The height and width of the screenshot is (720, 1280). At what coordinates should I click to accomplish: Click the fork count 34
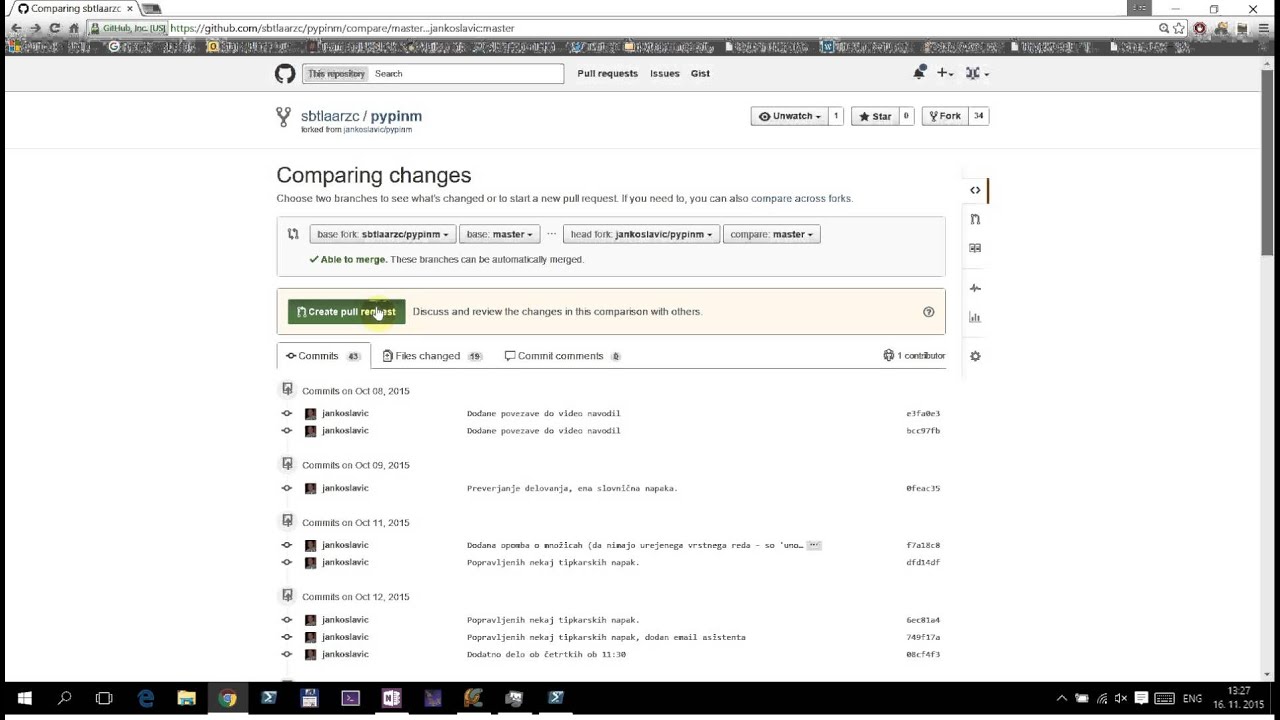979,116
